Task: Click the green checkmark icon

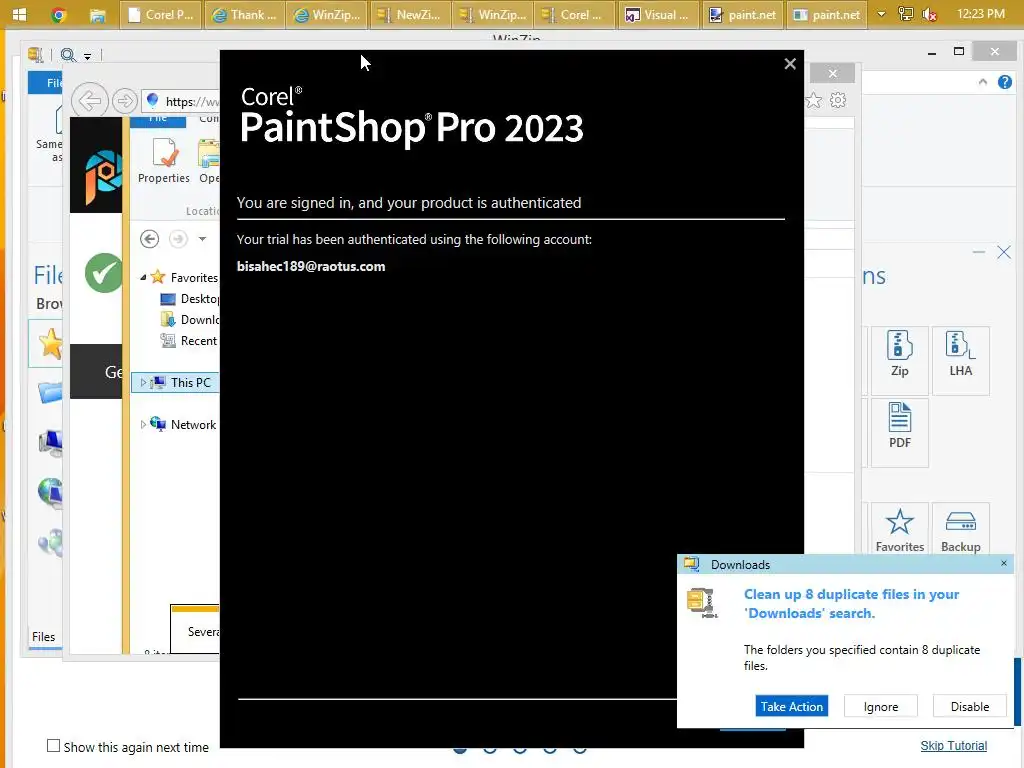Action: (103, 272)
